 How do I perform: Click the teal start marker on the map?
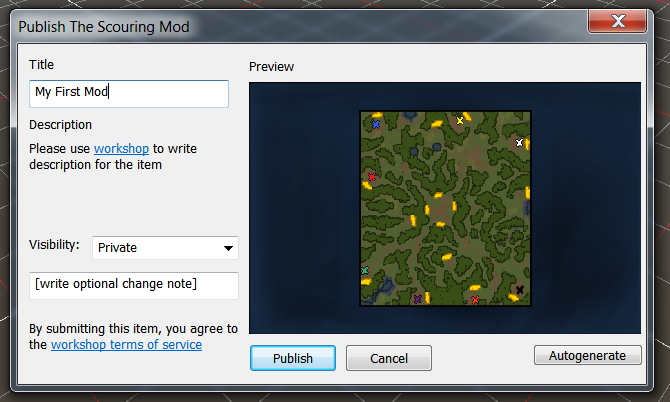[364, 270]
